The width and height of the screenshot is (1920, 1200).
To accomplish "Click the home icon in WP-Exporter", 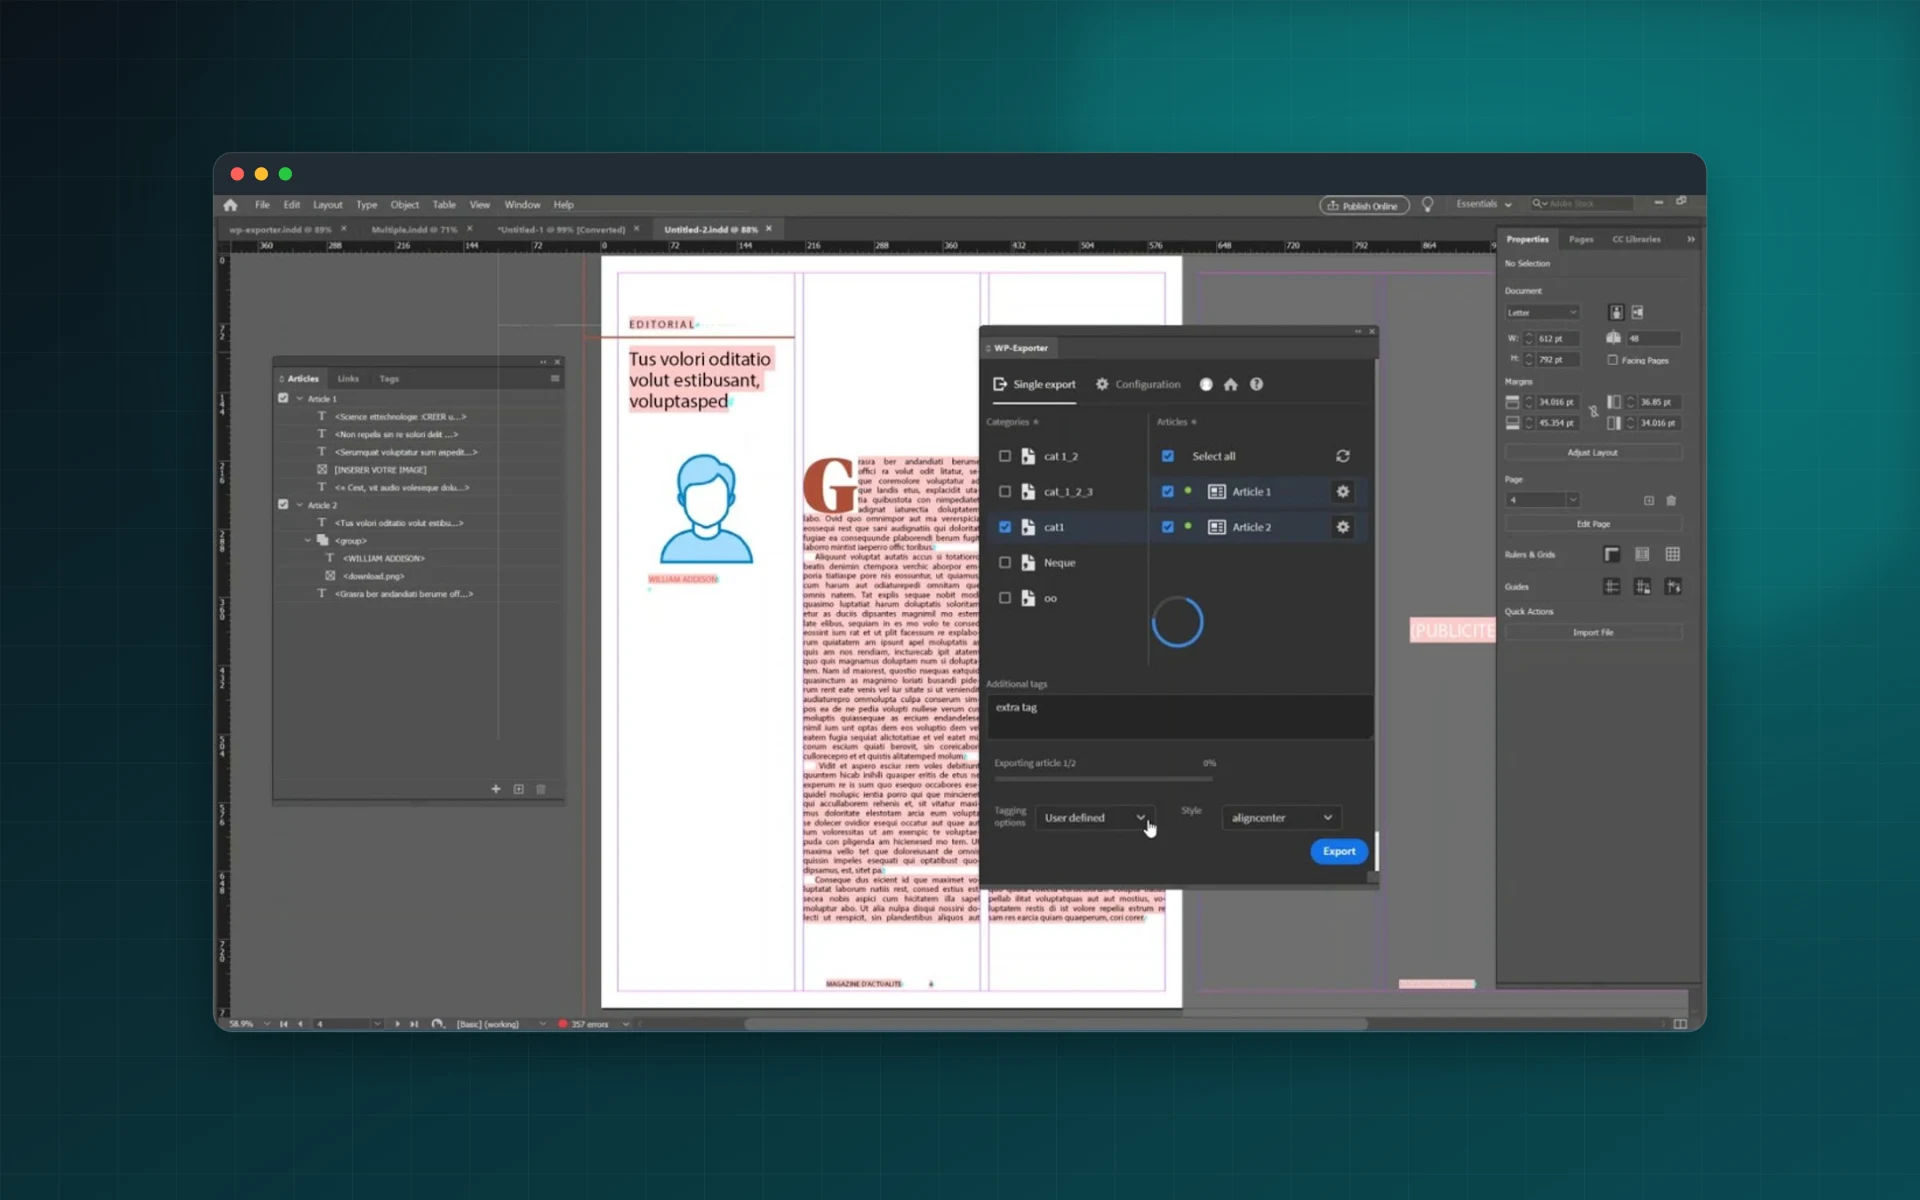I will 1230,384.
